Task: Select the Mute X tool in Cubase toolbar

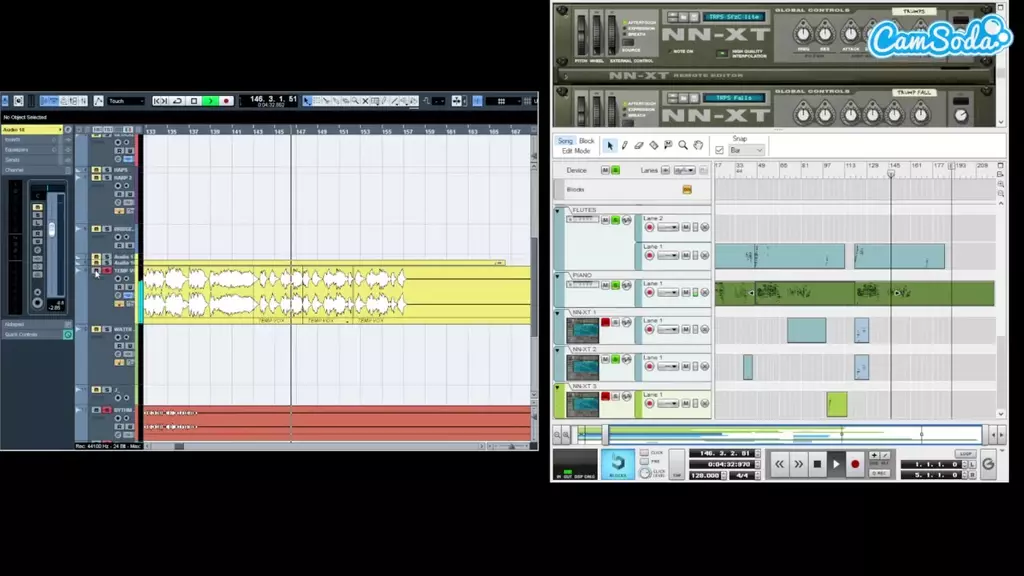Action: (365, 101)
